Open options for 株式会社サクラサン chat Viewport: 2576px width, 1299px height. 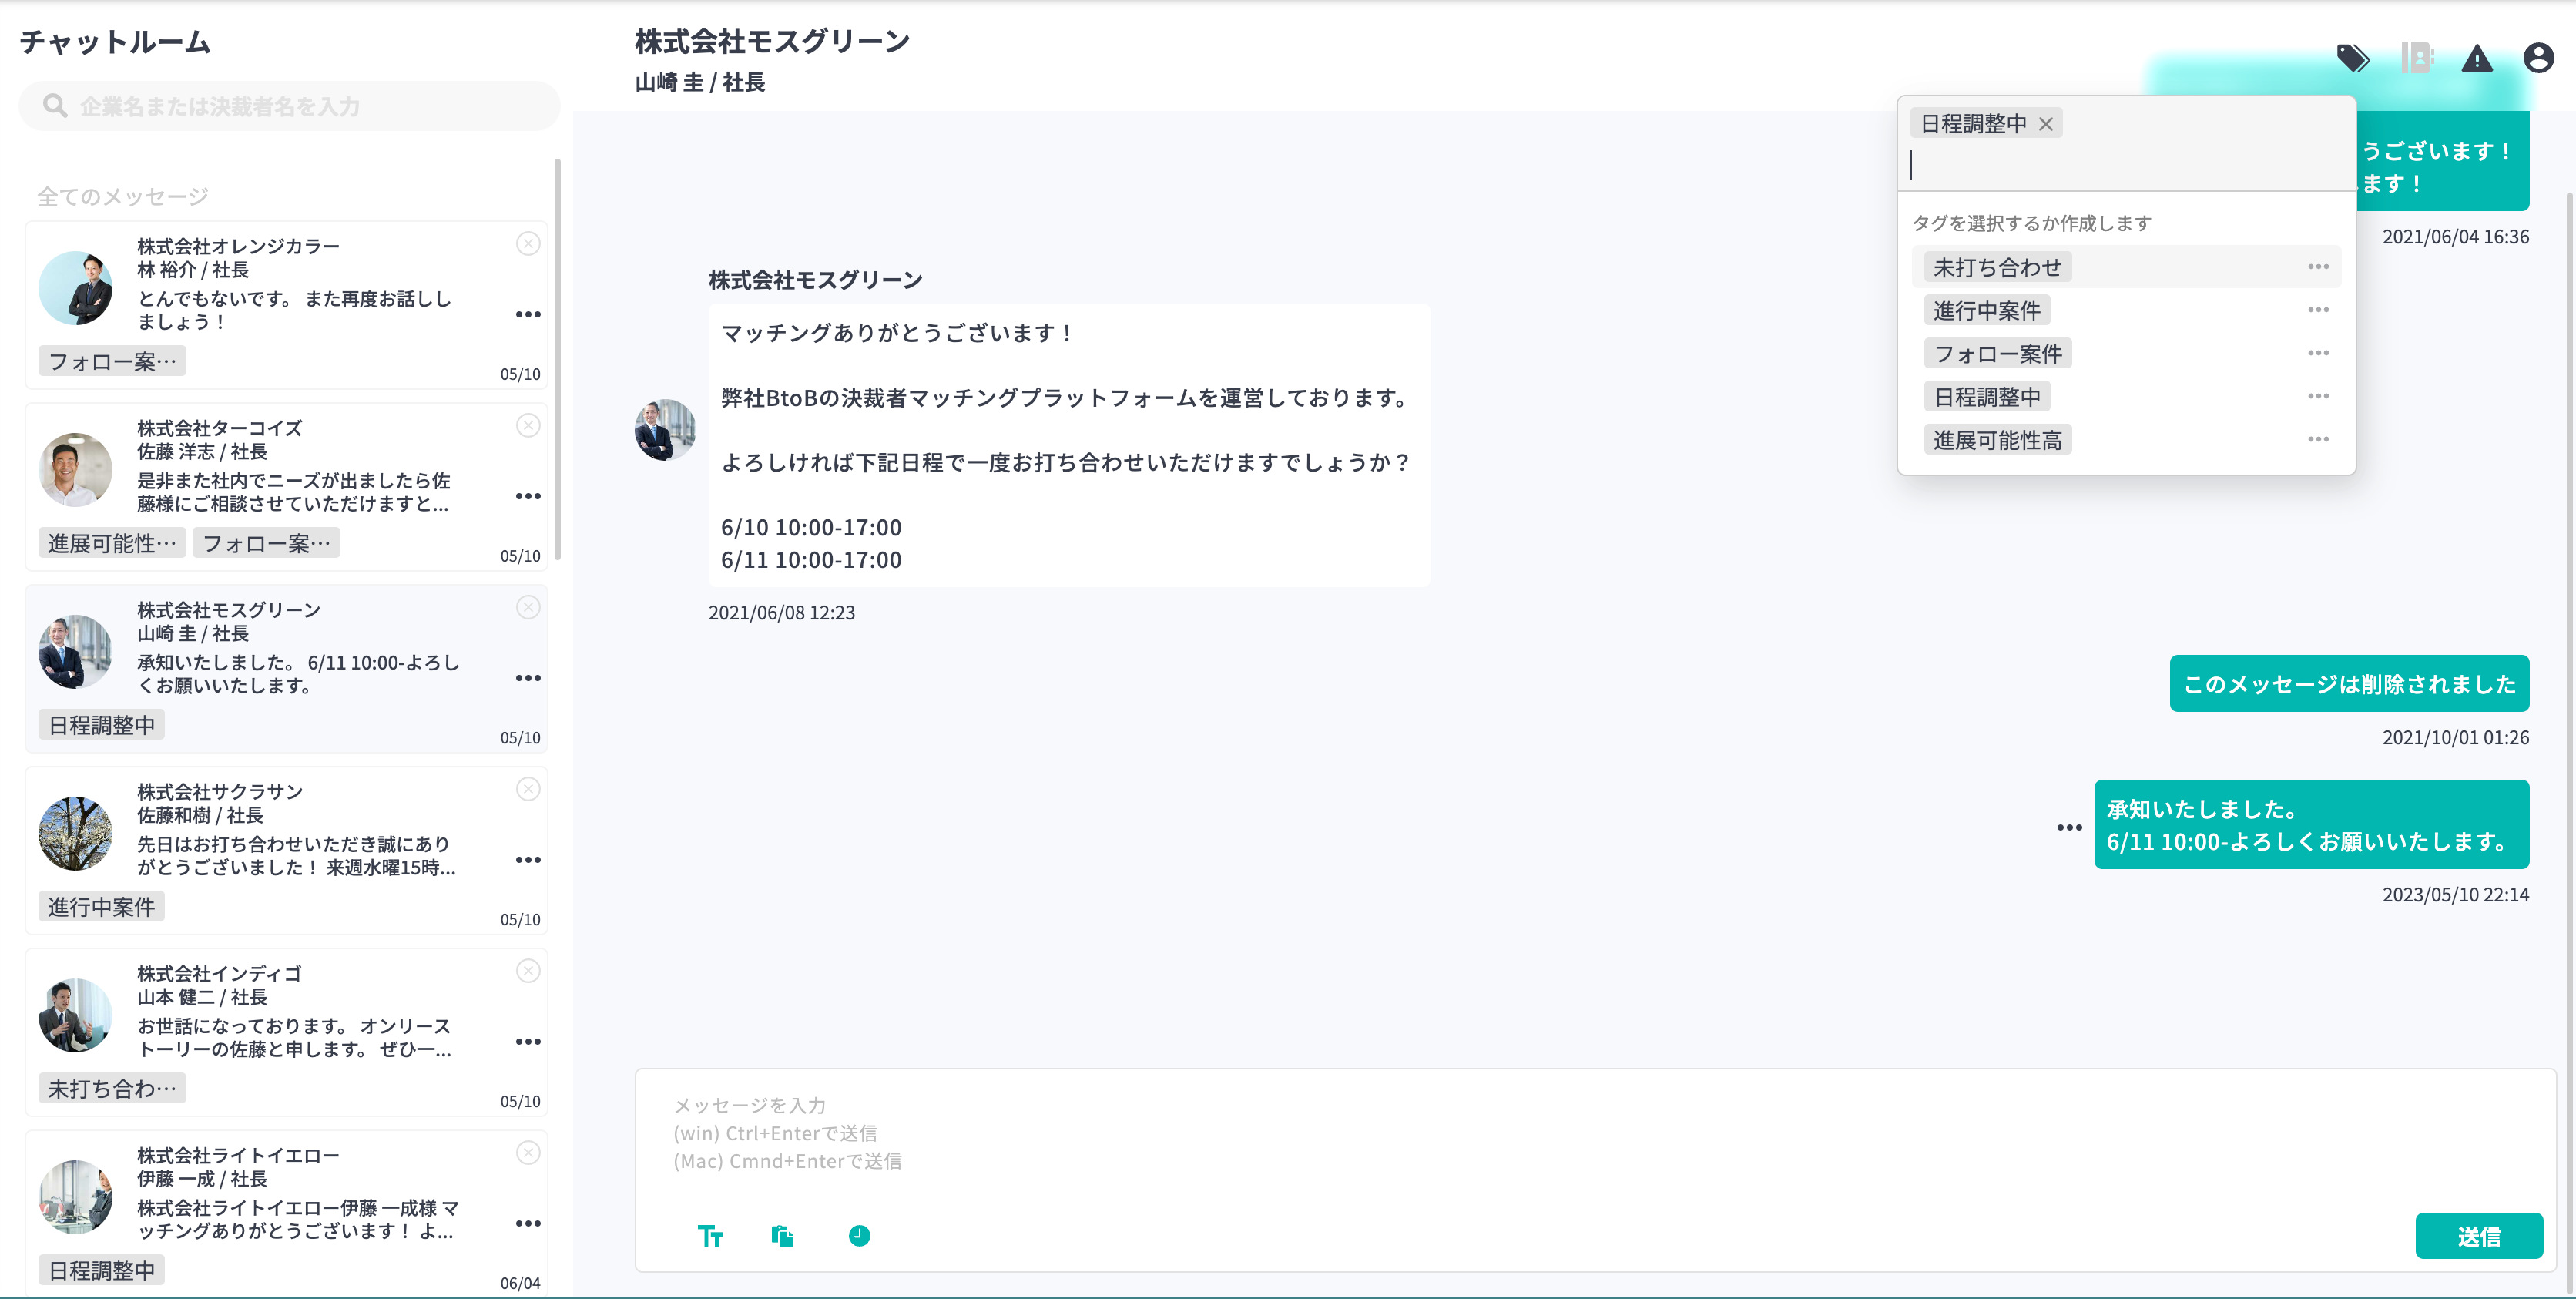[528, 860]
